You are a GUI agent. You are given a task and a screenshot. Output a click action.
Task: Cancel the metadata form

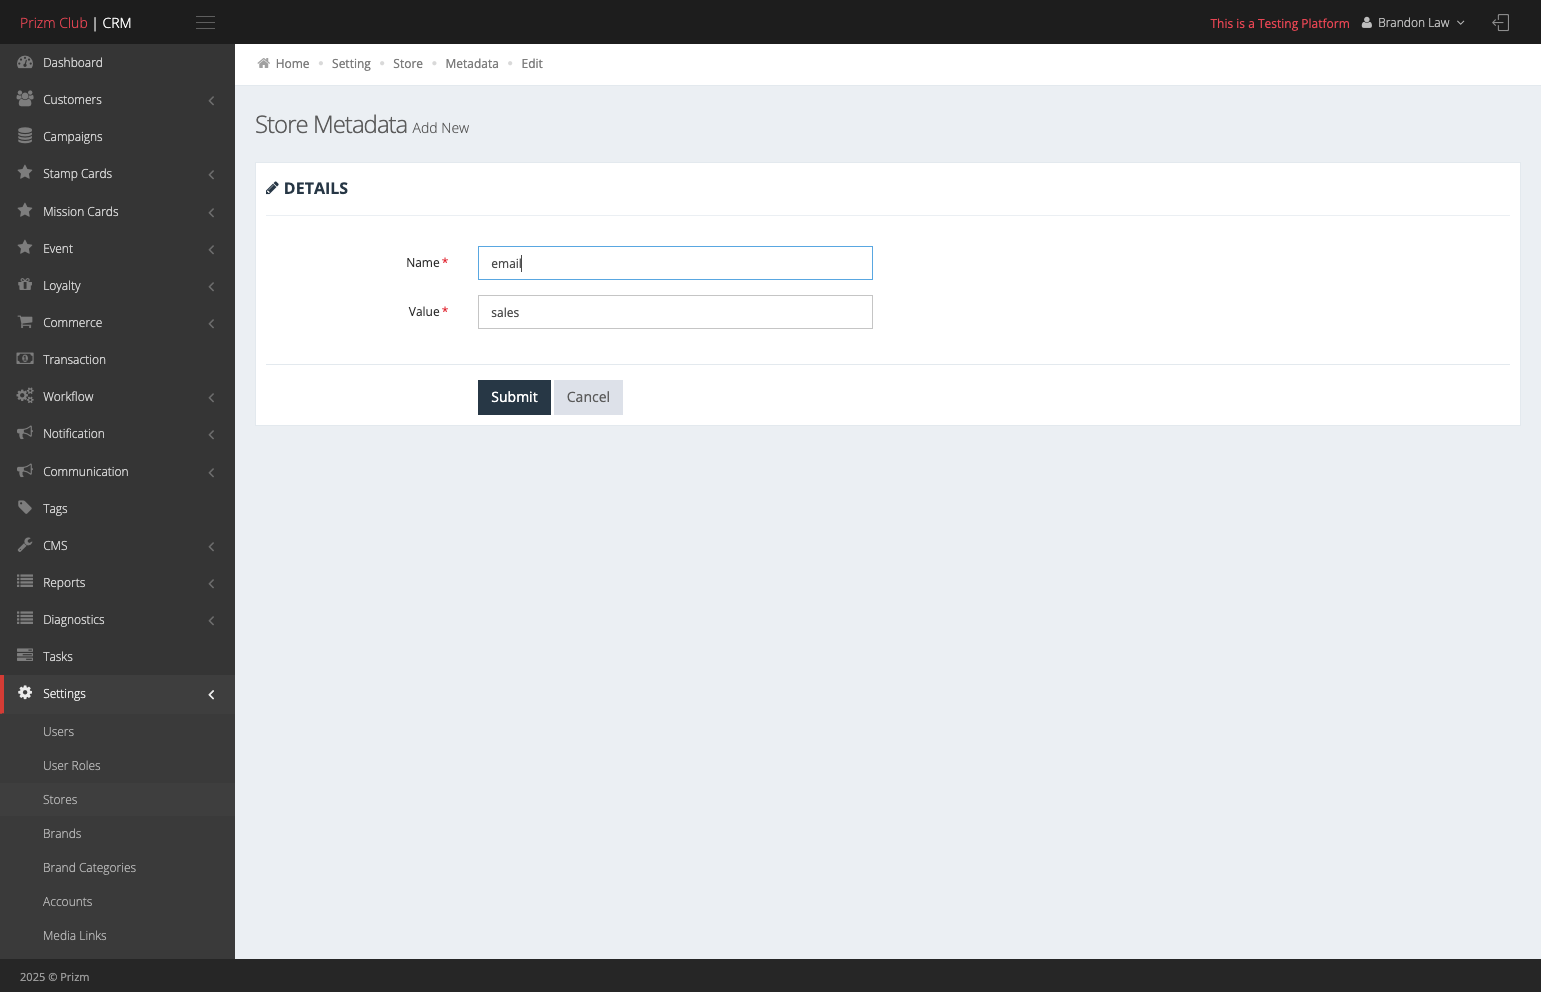point(588,397)
